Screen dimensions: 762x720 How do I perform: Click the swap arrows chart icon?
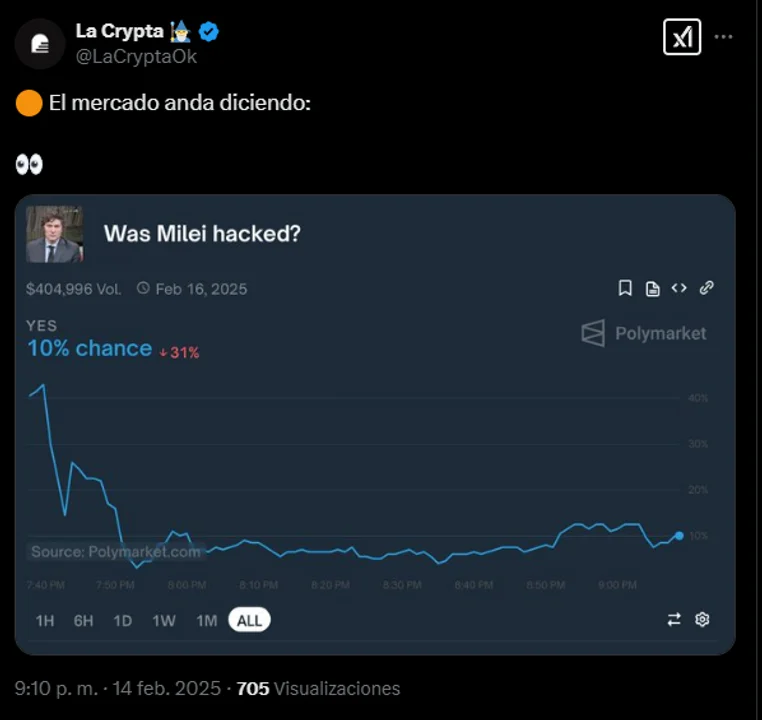tap(674, 620)
